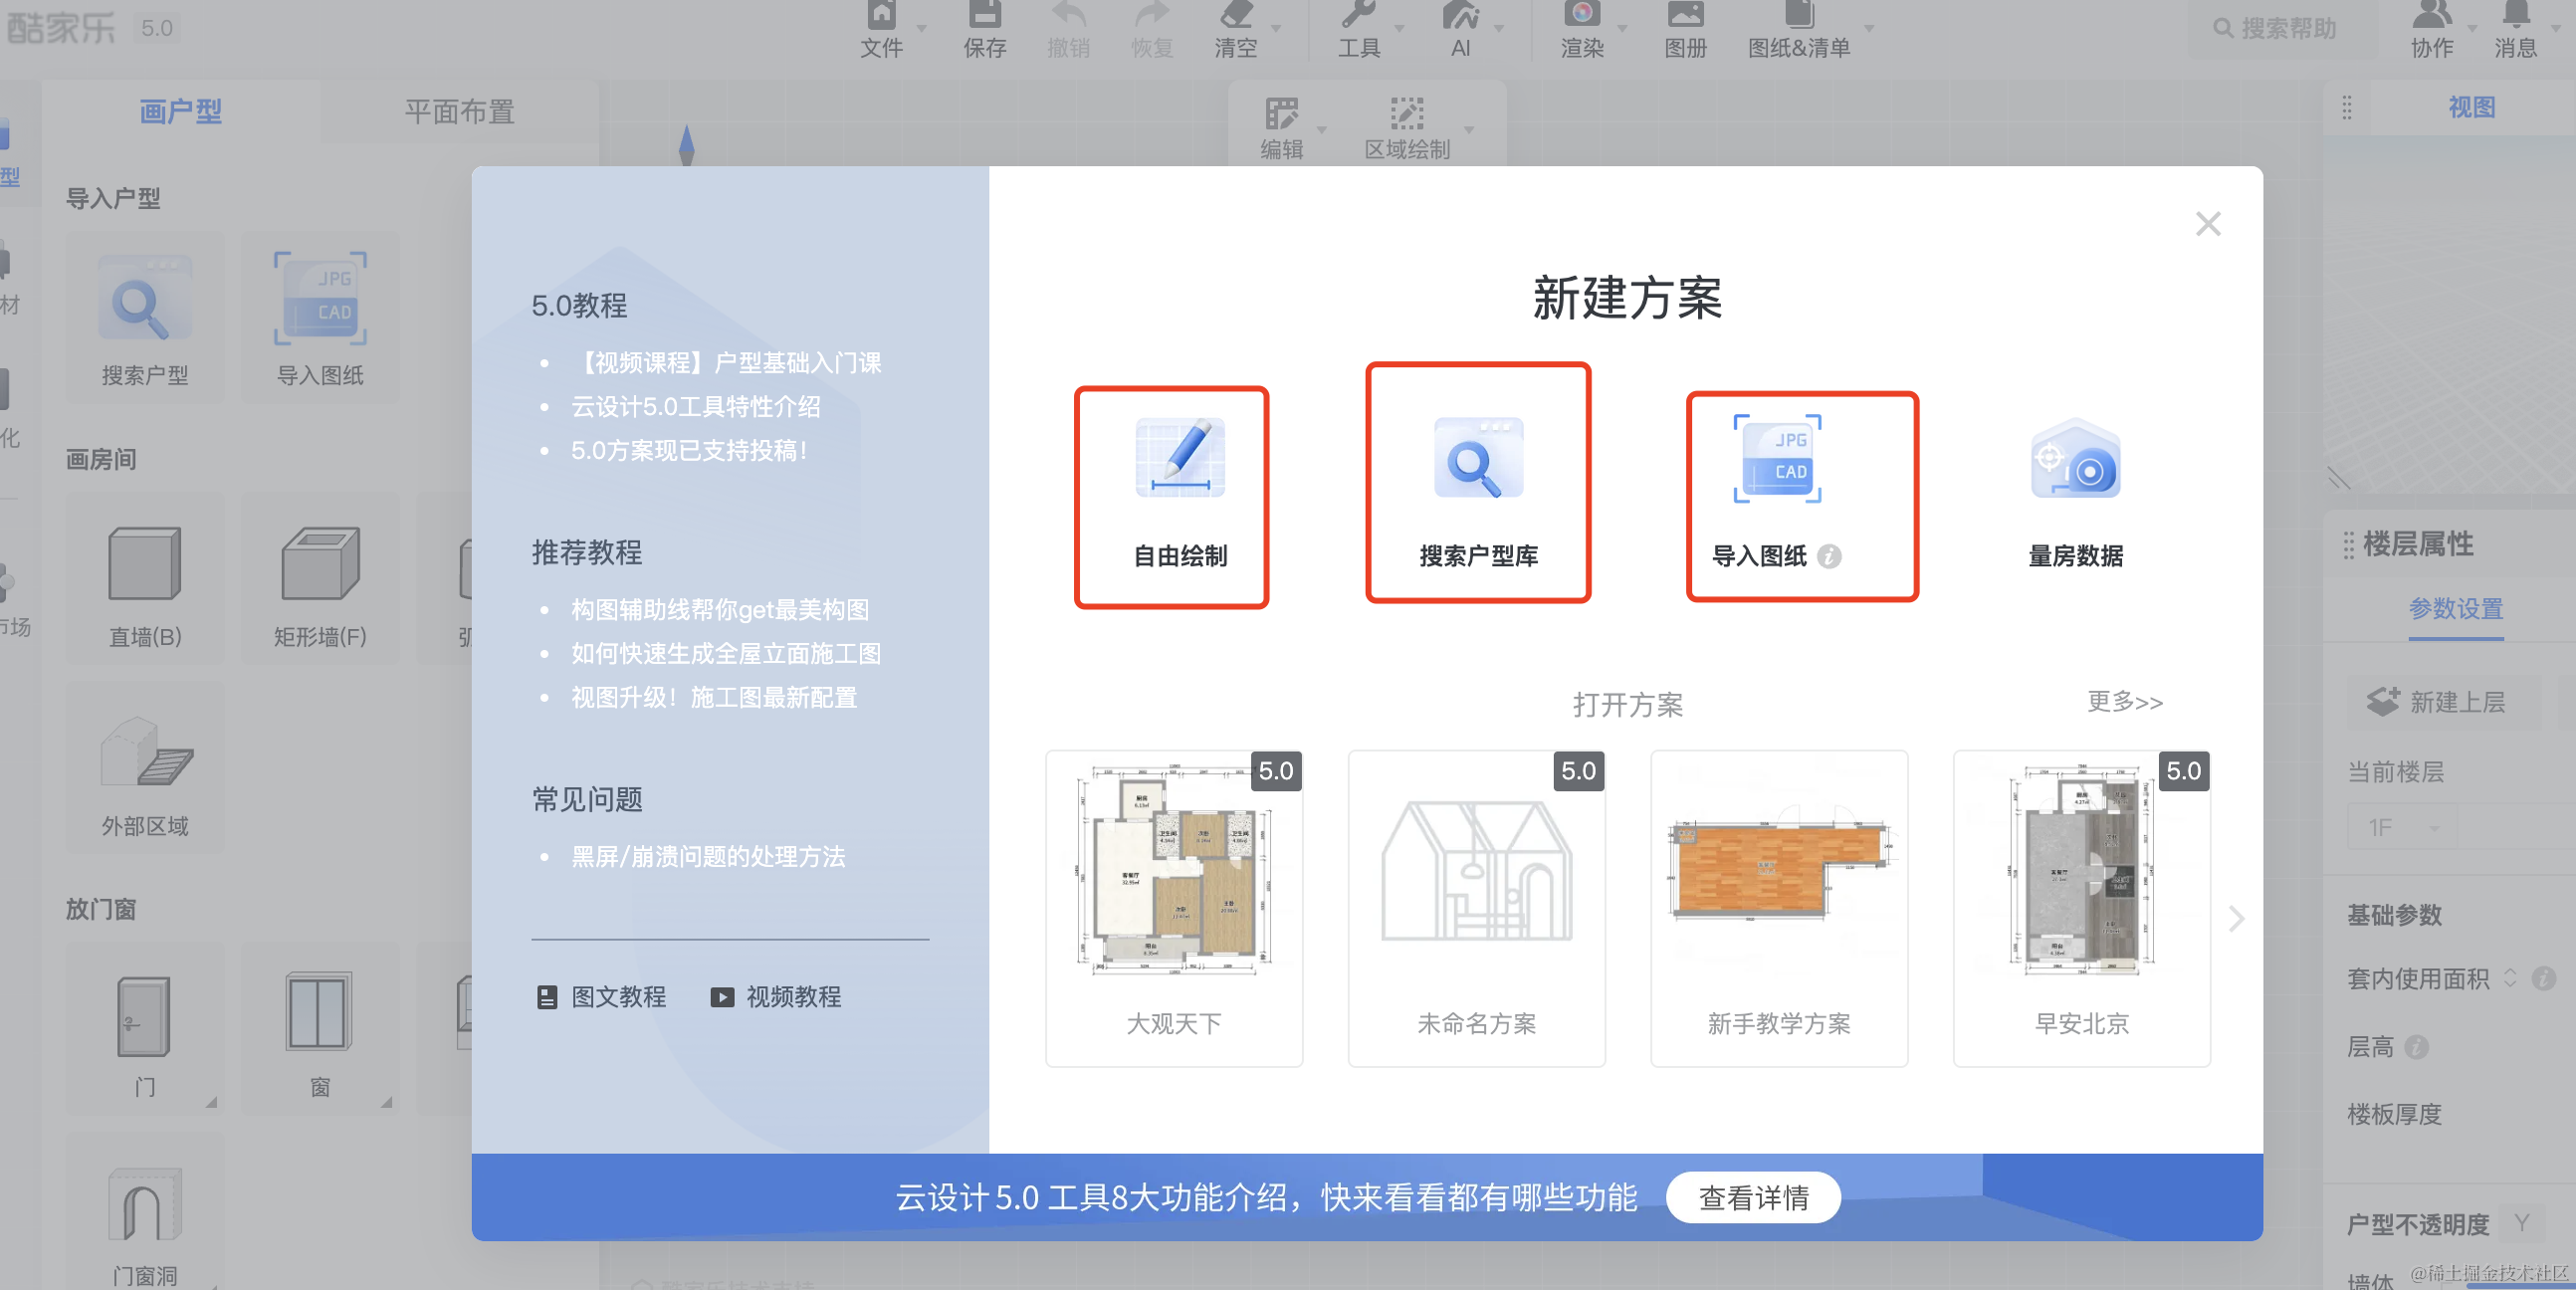Screen dimensions: 2576x1290
Task: Select the 参数设置 tab
Action: coord(2455,609)
